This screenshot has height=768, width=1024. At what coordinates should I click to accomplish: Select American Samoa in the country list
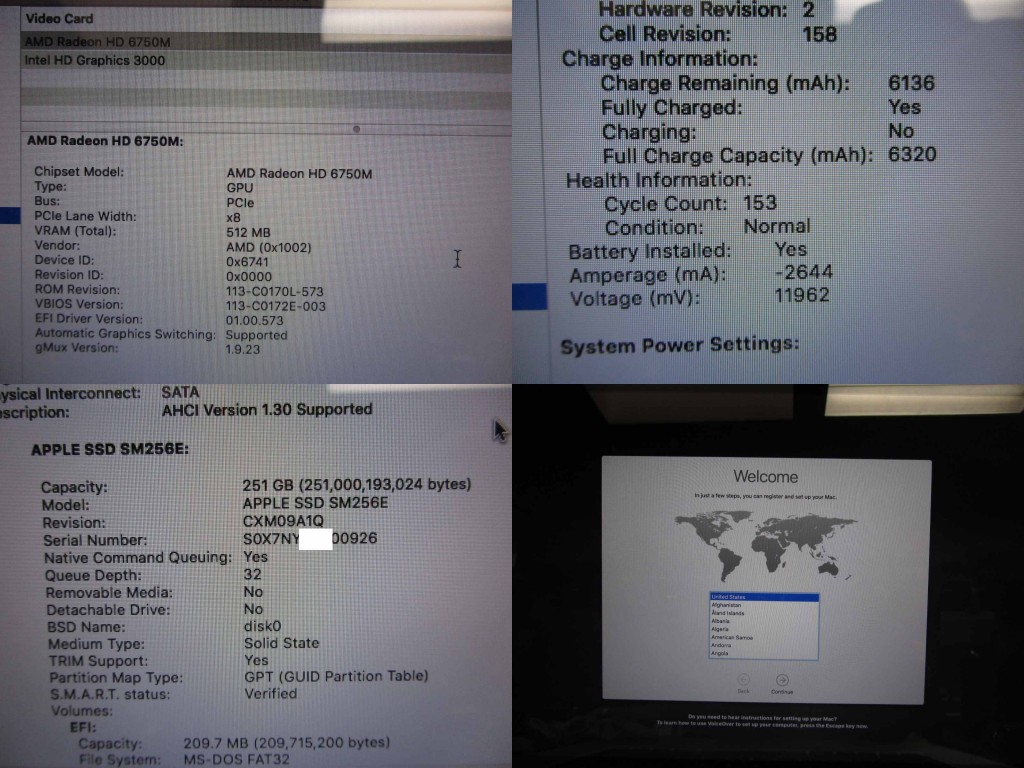point(764,637)
